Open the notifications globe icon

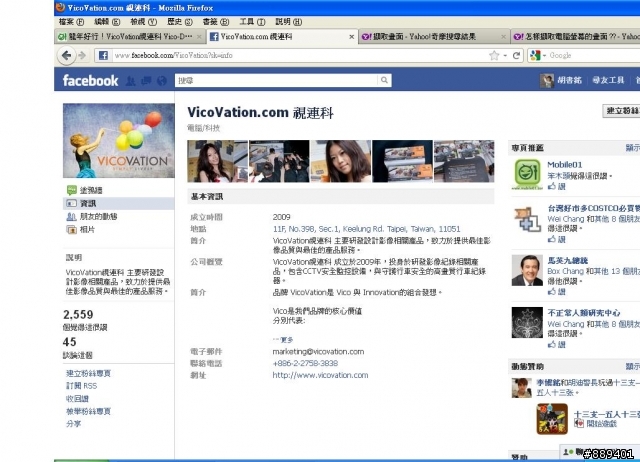(162, 81)
